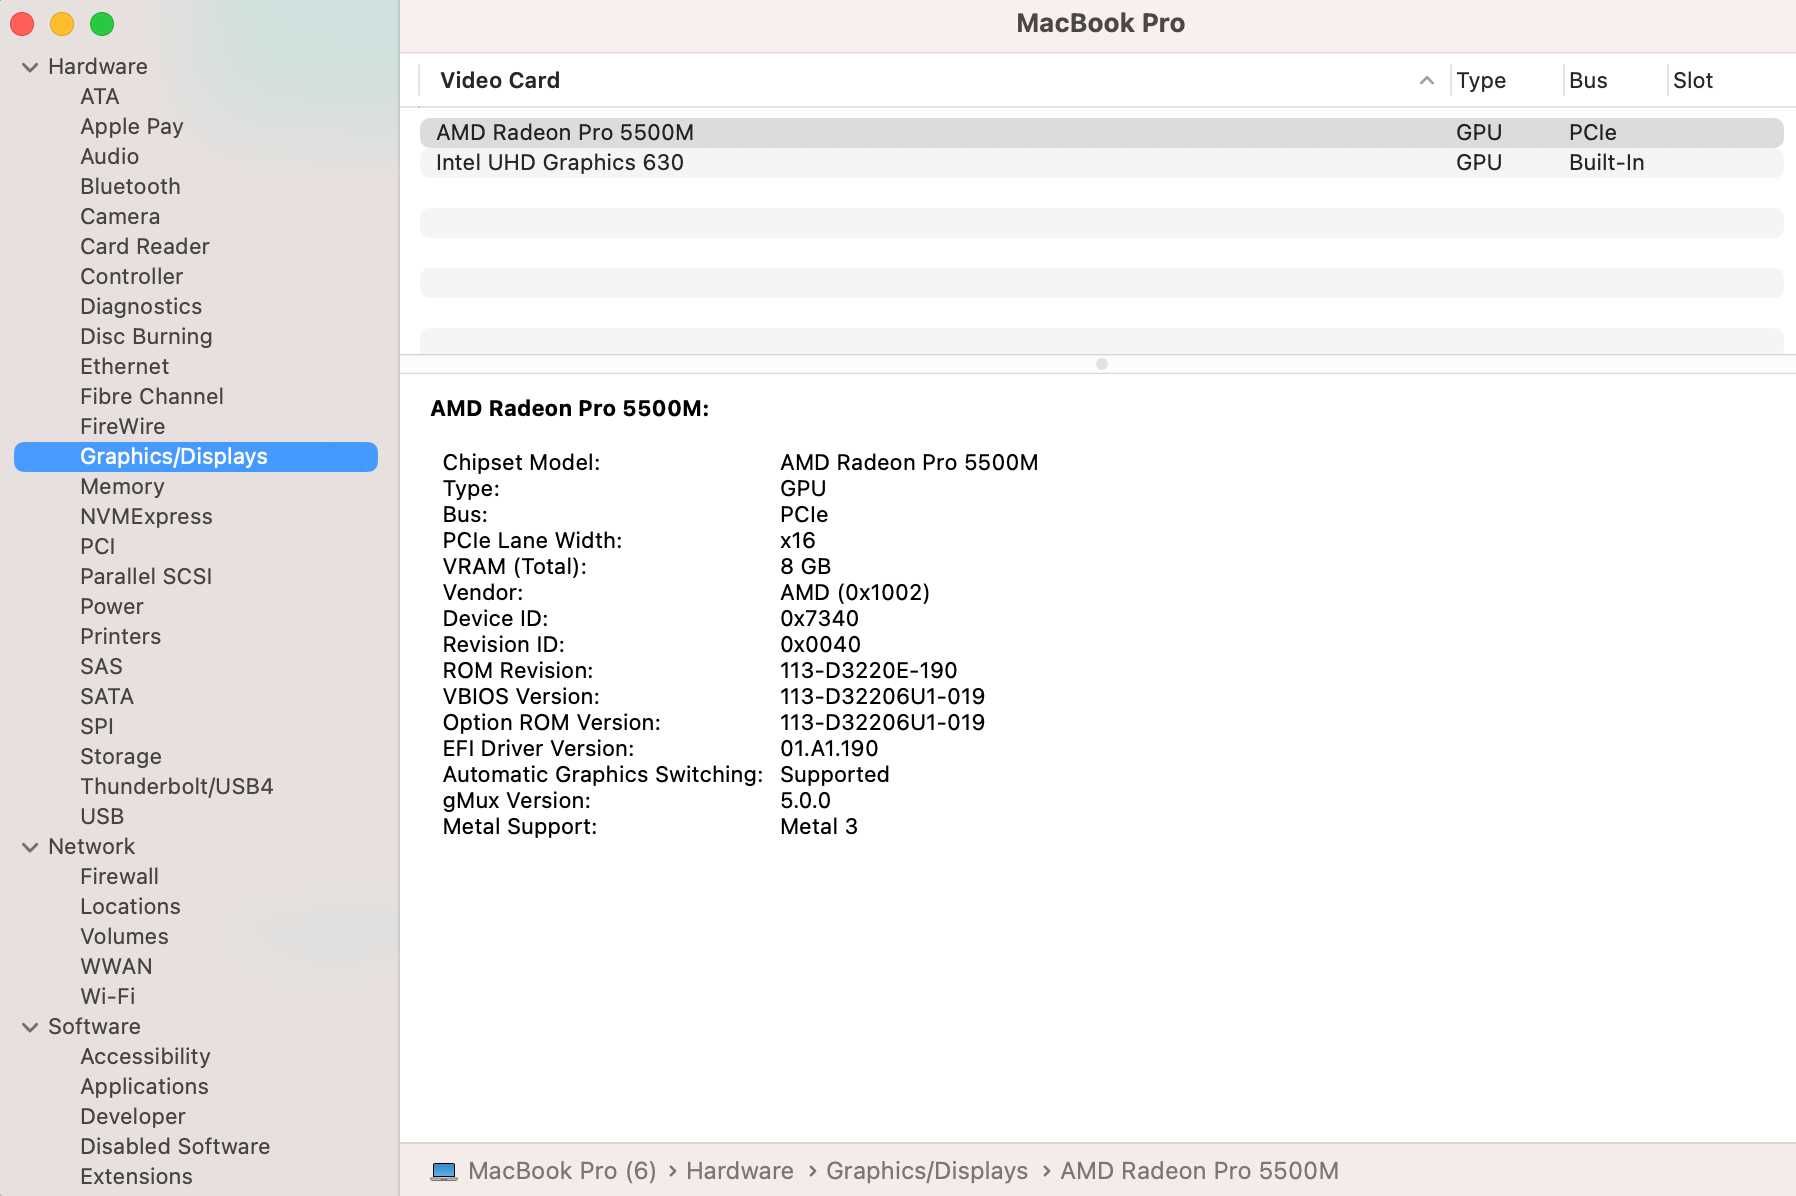Select Wi-Fi under Network

click(108, 997)
